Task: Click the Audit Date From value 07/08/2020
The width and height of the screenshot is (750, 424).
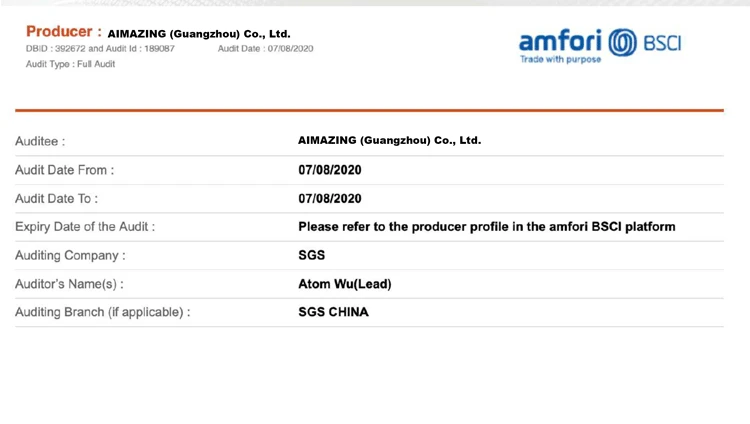Action: tap(329, 170)
